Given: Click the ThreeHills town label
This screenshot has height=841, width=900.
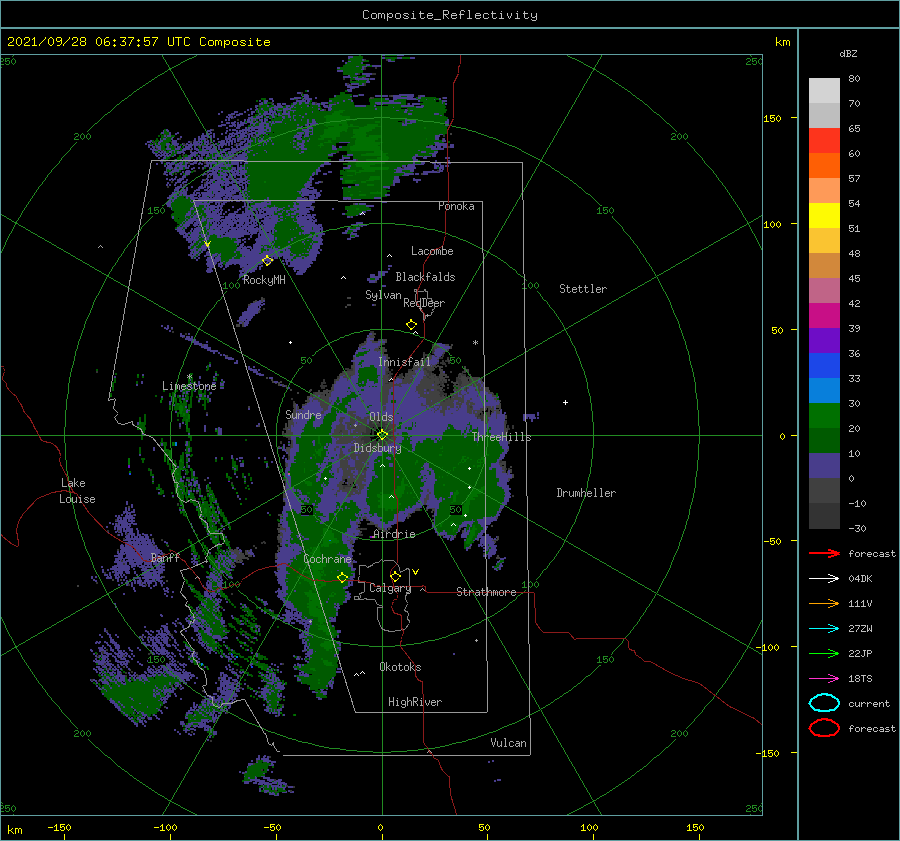Looking at the screenshot, I should (x=502, y=437).
